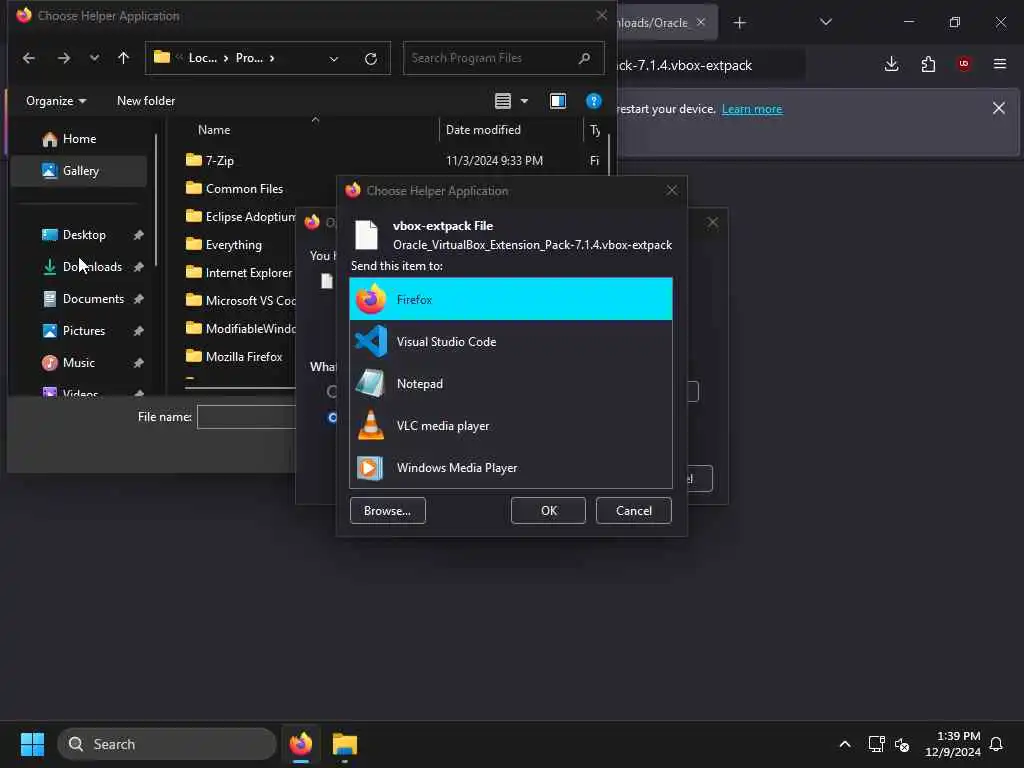The image size is (1024, 768).
Task: Click the 'Loc...' breadcrumb in address bar
Action: coord(202,58)
